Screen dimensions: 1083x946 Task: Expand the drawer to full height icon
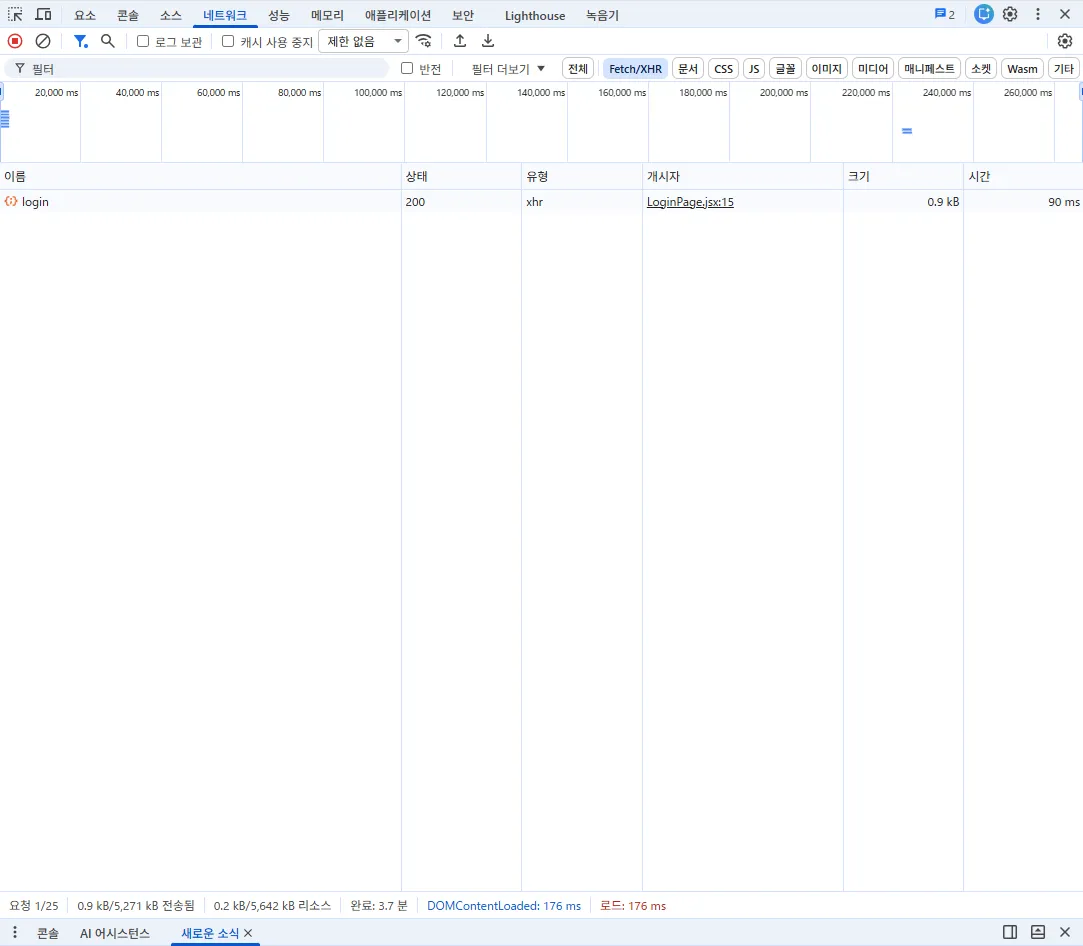coord(1037,932)
